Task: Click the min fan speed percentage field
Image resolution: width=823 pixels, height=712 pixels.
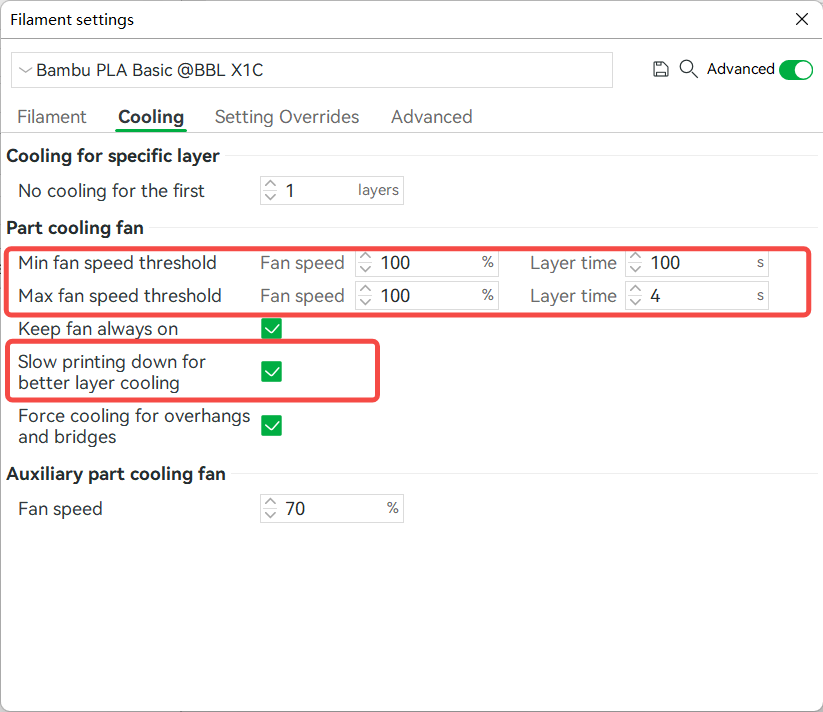Action: pos(420,263)
